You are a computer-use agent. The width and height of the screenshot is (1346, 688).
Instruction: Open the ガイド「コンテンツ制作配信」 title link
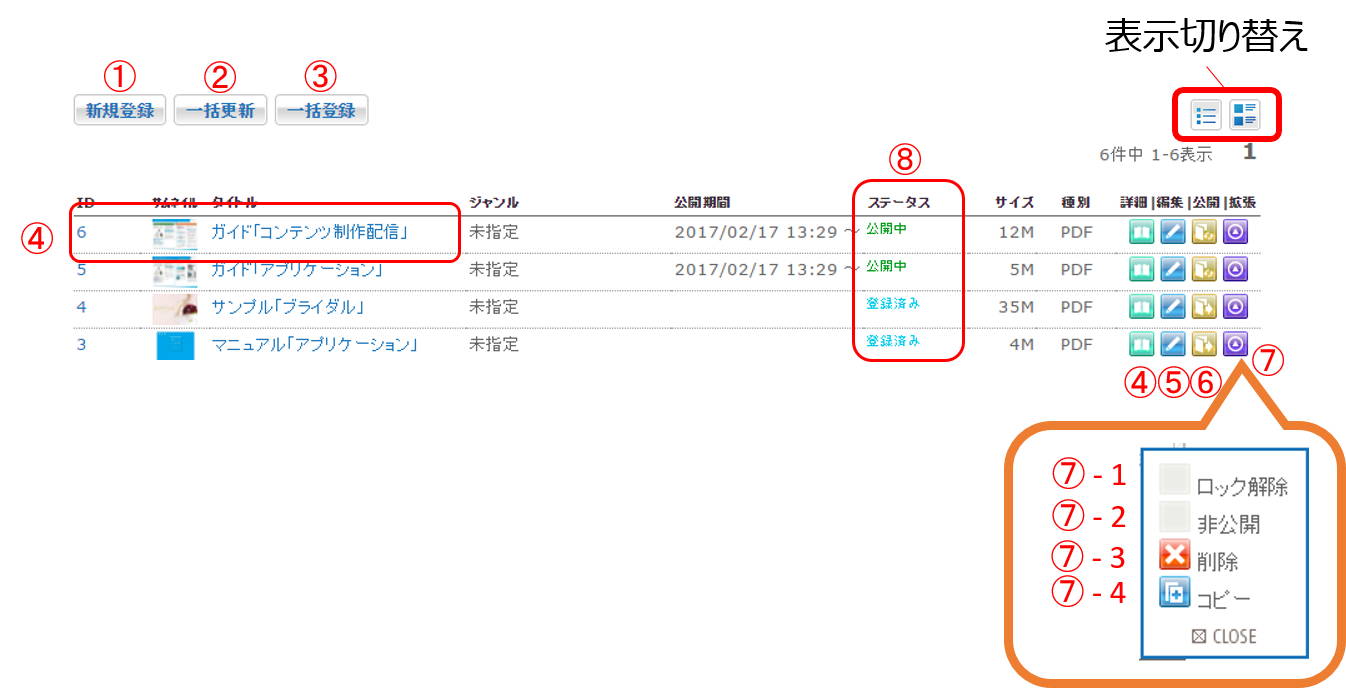coord(308,233)
